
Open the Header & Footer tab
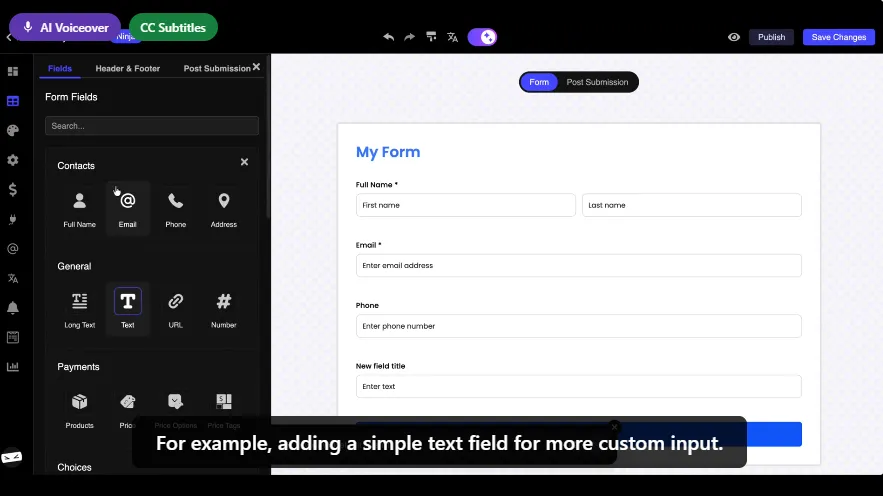pyautogui.click(x=127, y=69)
